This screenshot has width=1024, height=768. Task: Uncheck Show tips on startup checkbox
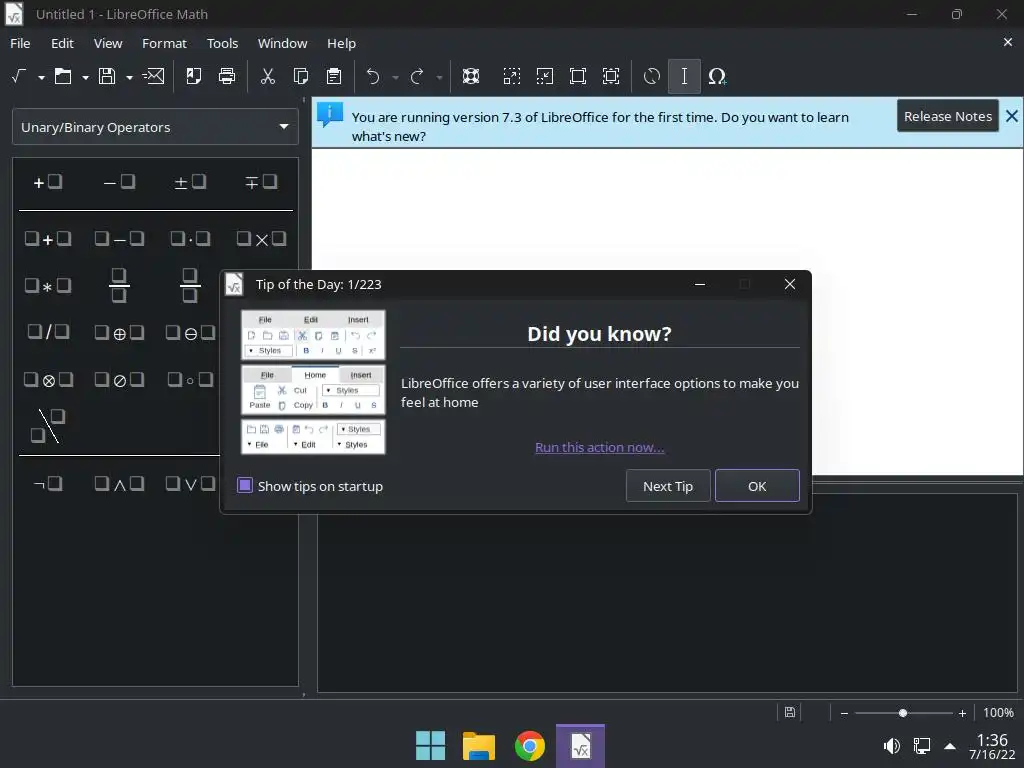(245, 485)
